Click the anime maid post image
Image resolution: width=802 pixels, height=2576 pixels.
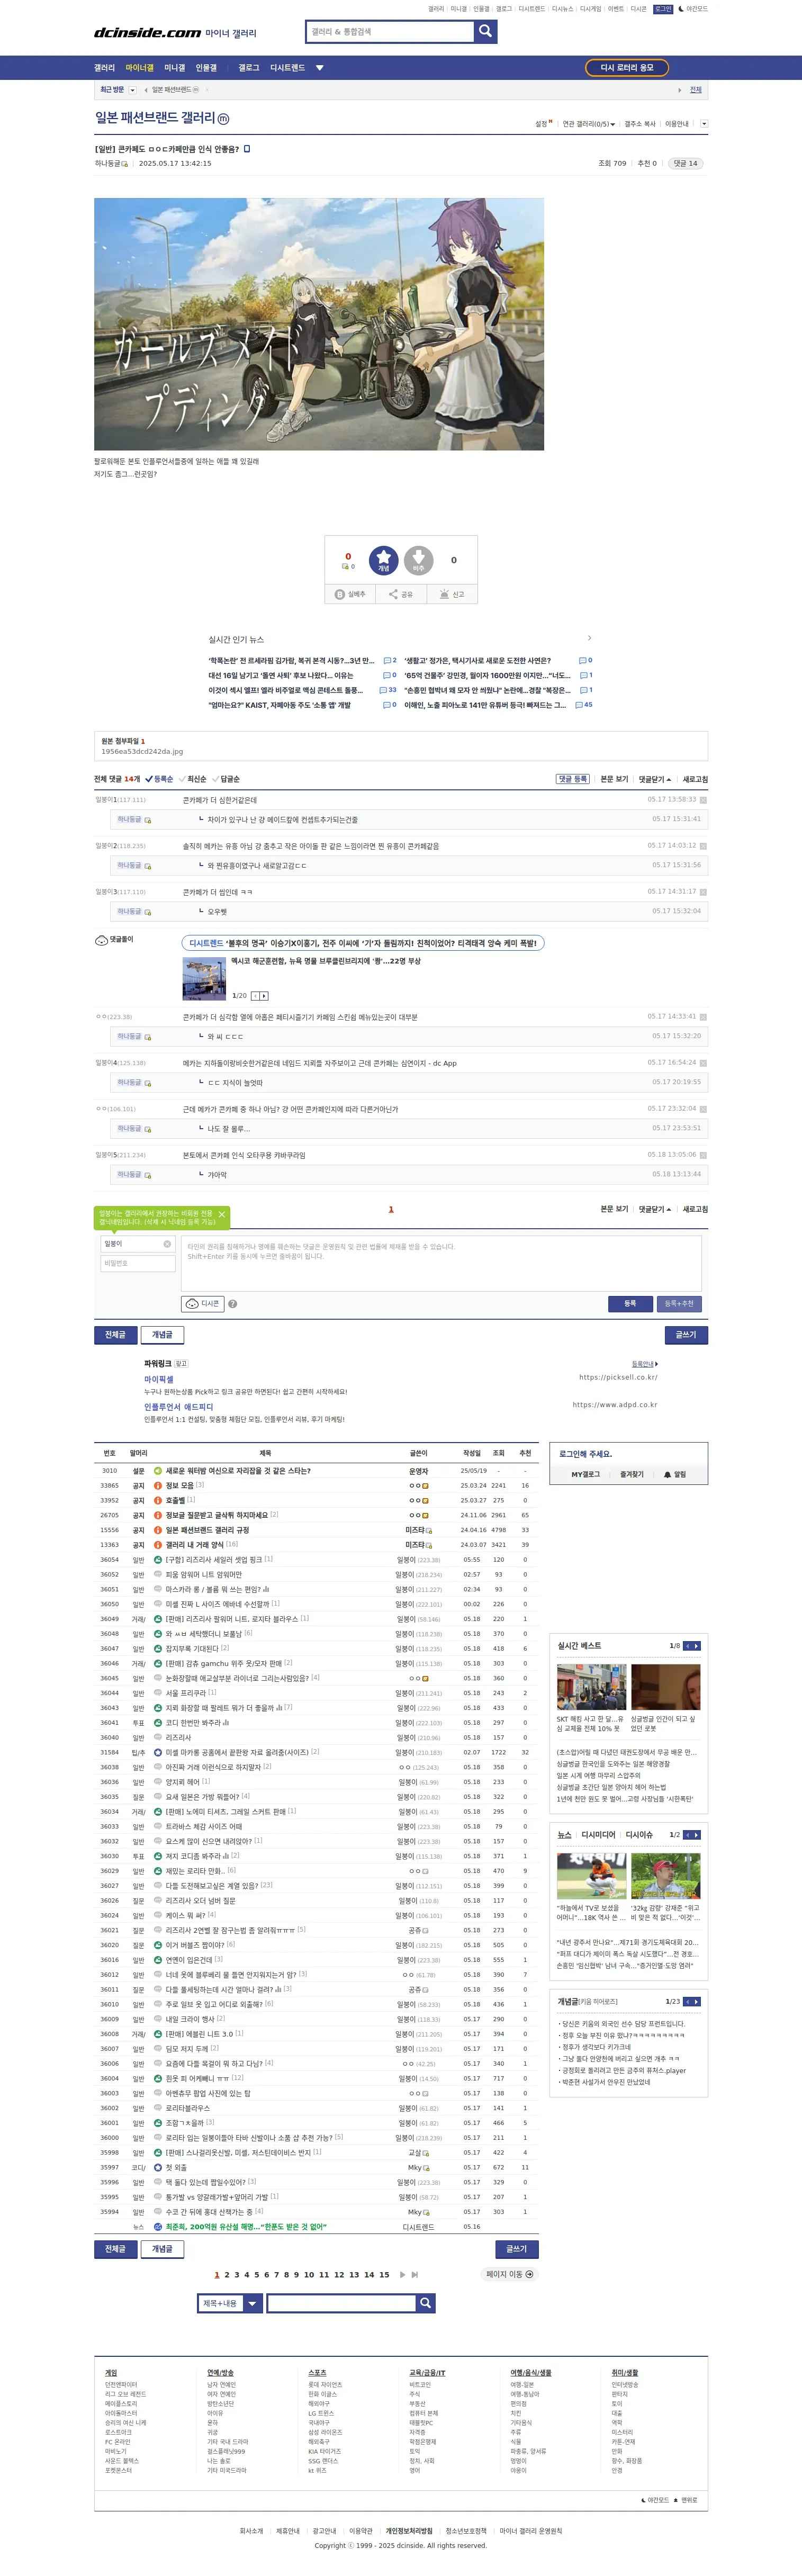click(319, 324)
